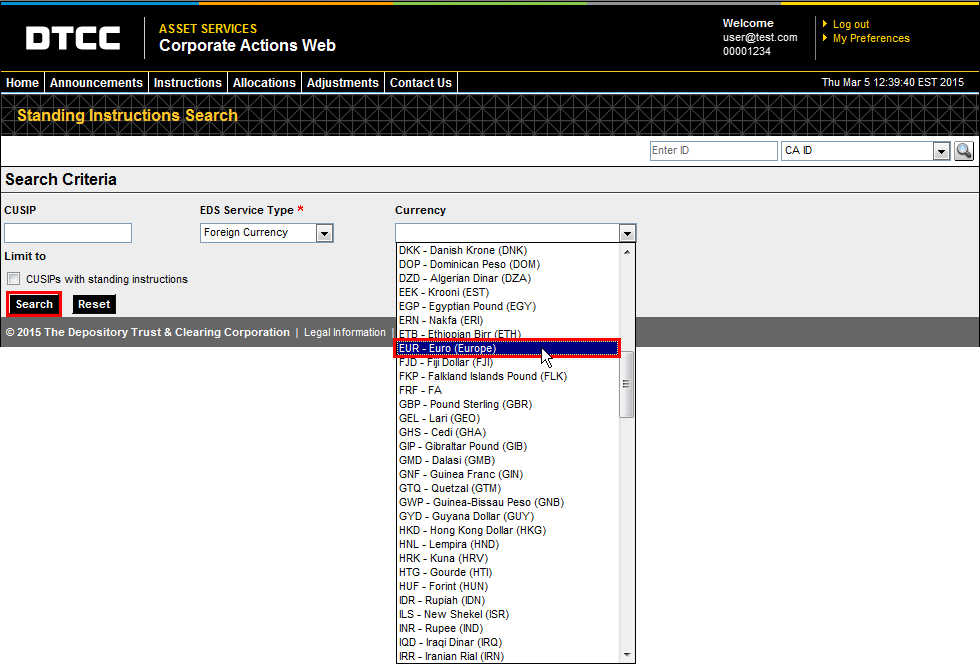Enable CUSIPs with standing instructions checkbox
Viewport: 980px width, 671px height.
point(14,279)
